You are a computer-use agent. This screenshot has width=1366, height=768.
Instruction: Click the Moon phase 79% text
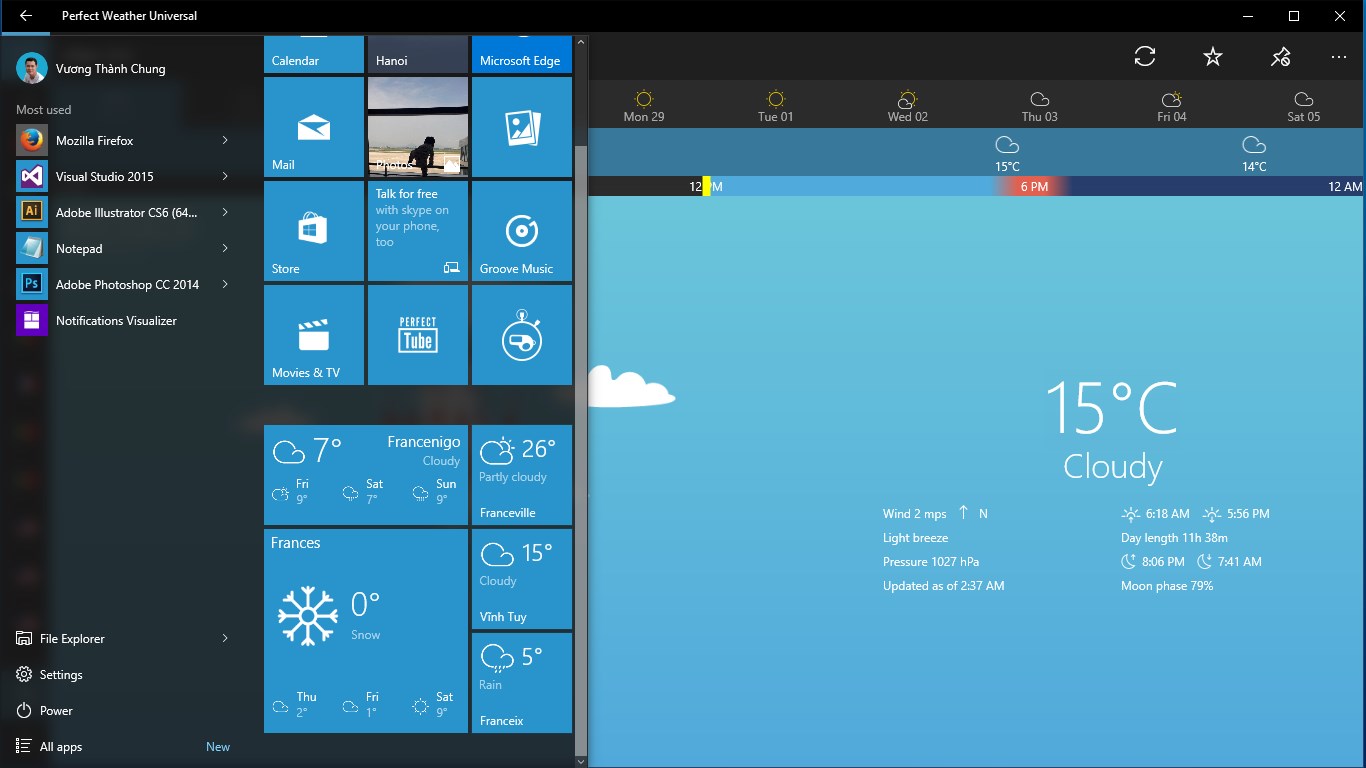[x=1167, y=586]
